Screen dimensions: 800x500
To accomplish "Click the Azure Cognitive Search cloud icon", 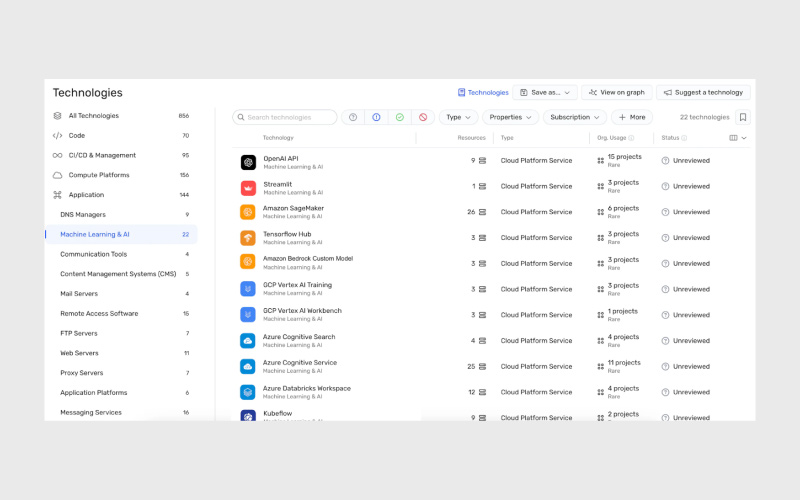I will point(248,340).
